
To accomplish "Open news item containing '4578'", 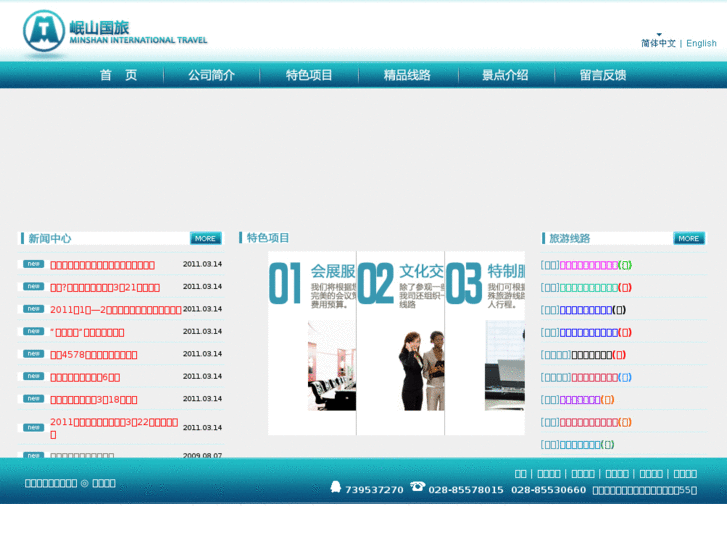I will click(x=94, y=355).
